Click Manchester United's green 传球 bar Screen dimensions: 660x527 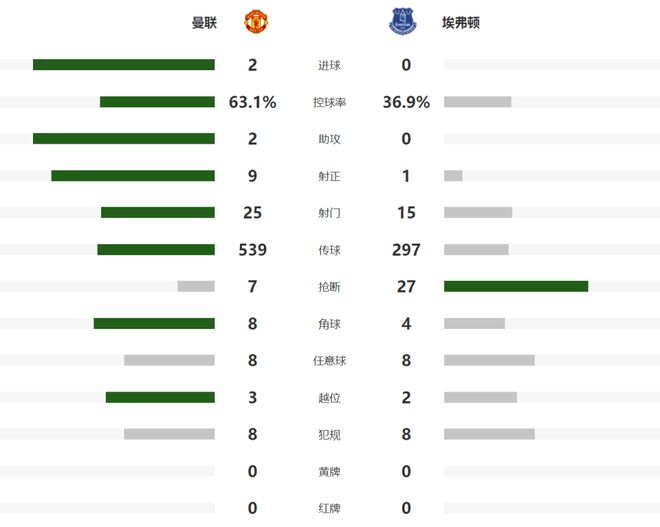coord(156,250)
